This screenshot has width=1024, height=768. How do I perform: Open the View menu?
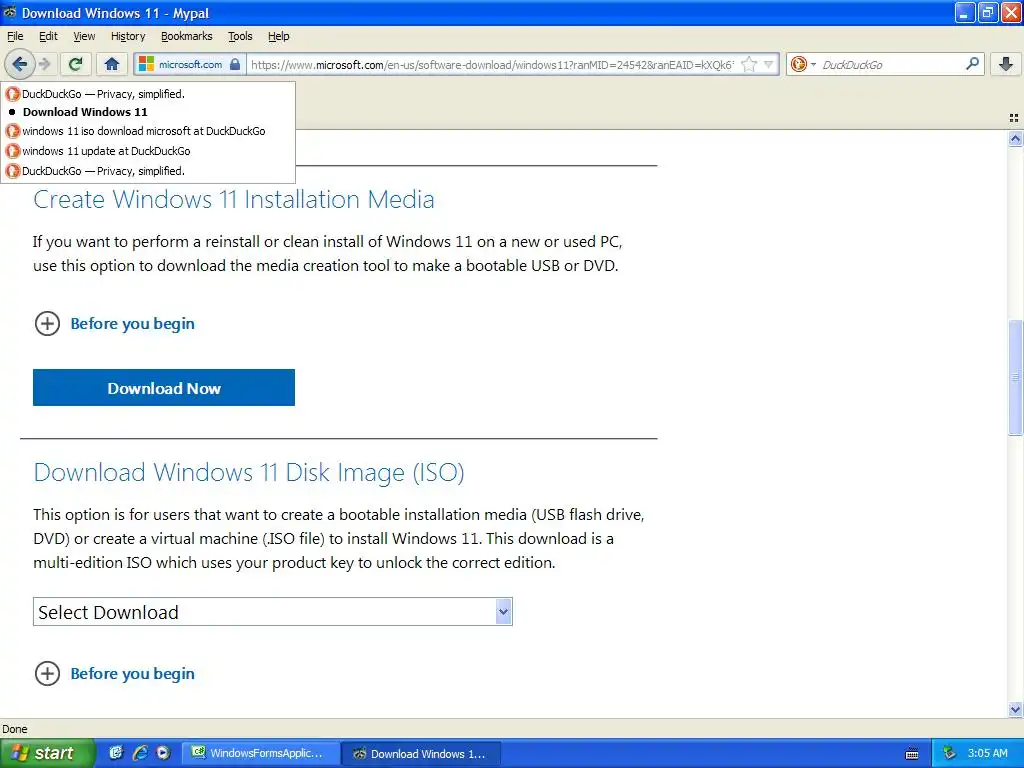click(84, 36)
